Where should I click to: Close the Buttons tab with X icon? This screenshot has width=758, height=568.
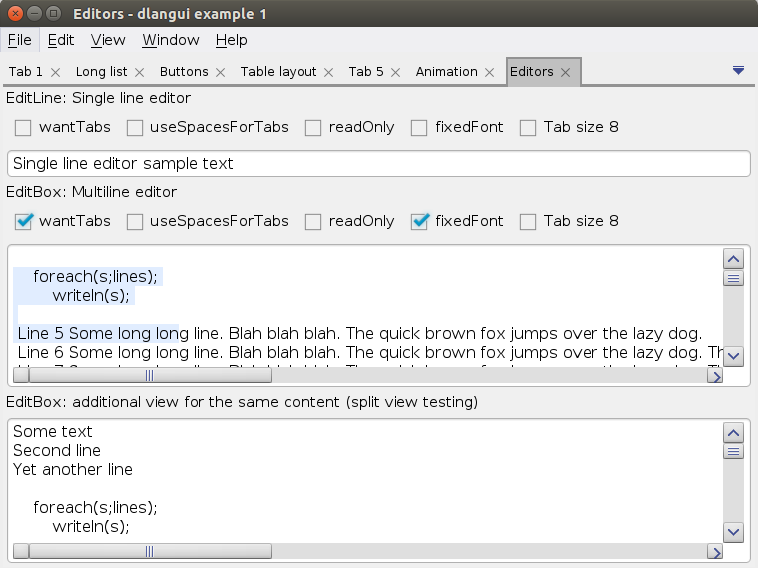pyautogui.click(x=221, y=72)
